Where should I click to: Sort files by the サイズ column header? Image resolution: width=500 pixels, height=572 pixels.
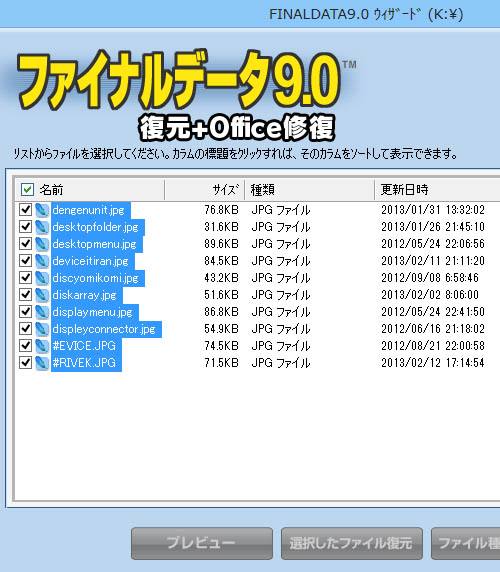(205, 190)
